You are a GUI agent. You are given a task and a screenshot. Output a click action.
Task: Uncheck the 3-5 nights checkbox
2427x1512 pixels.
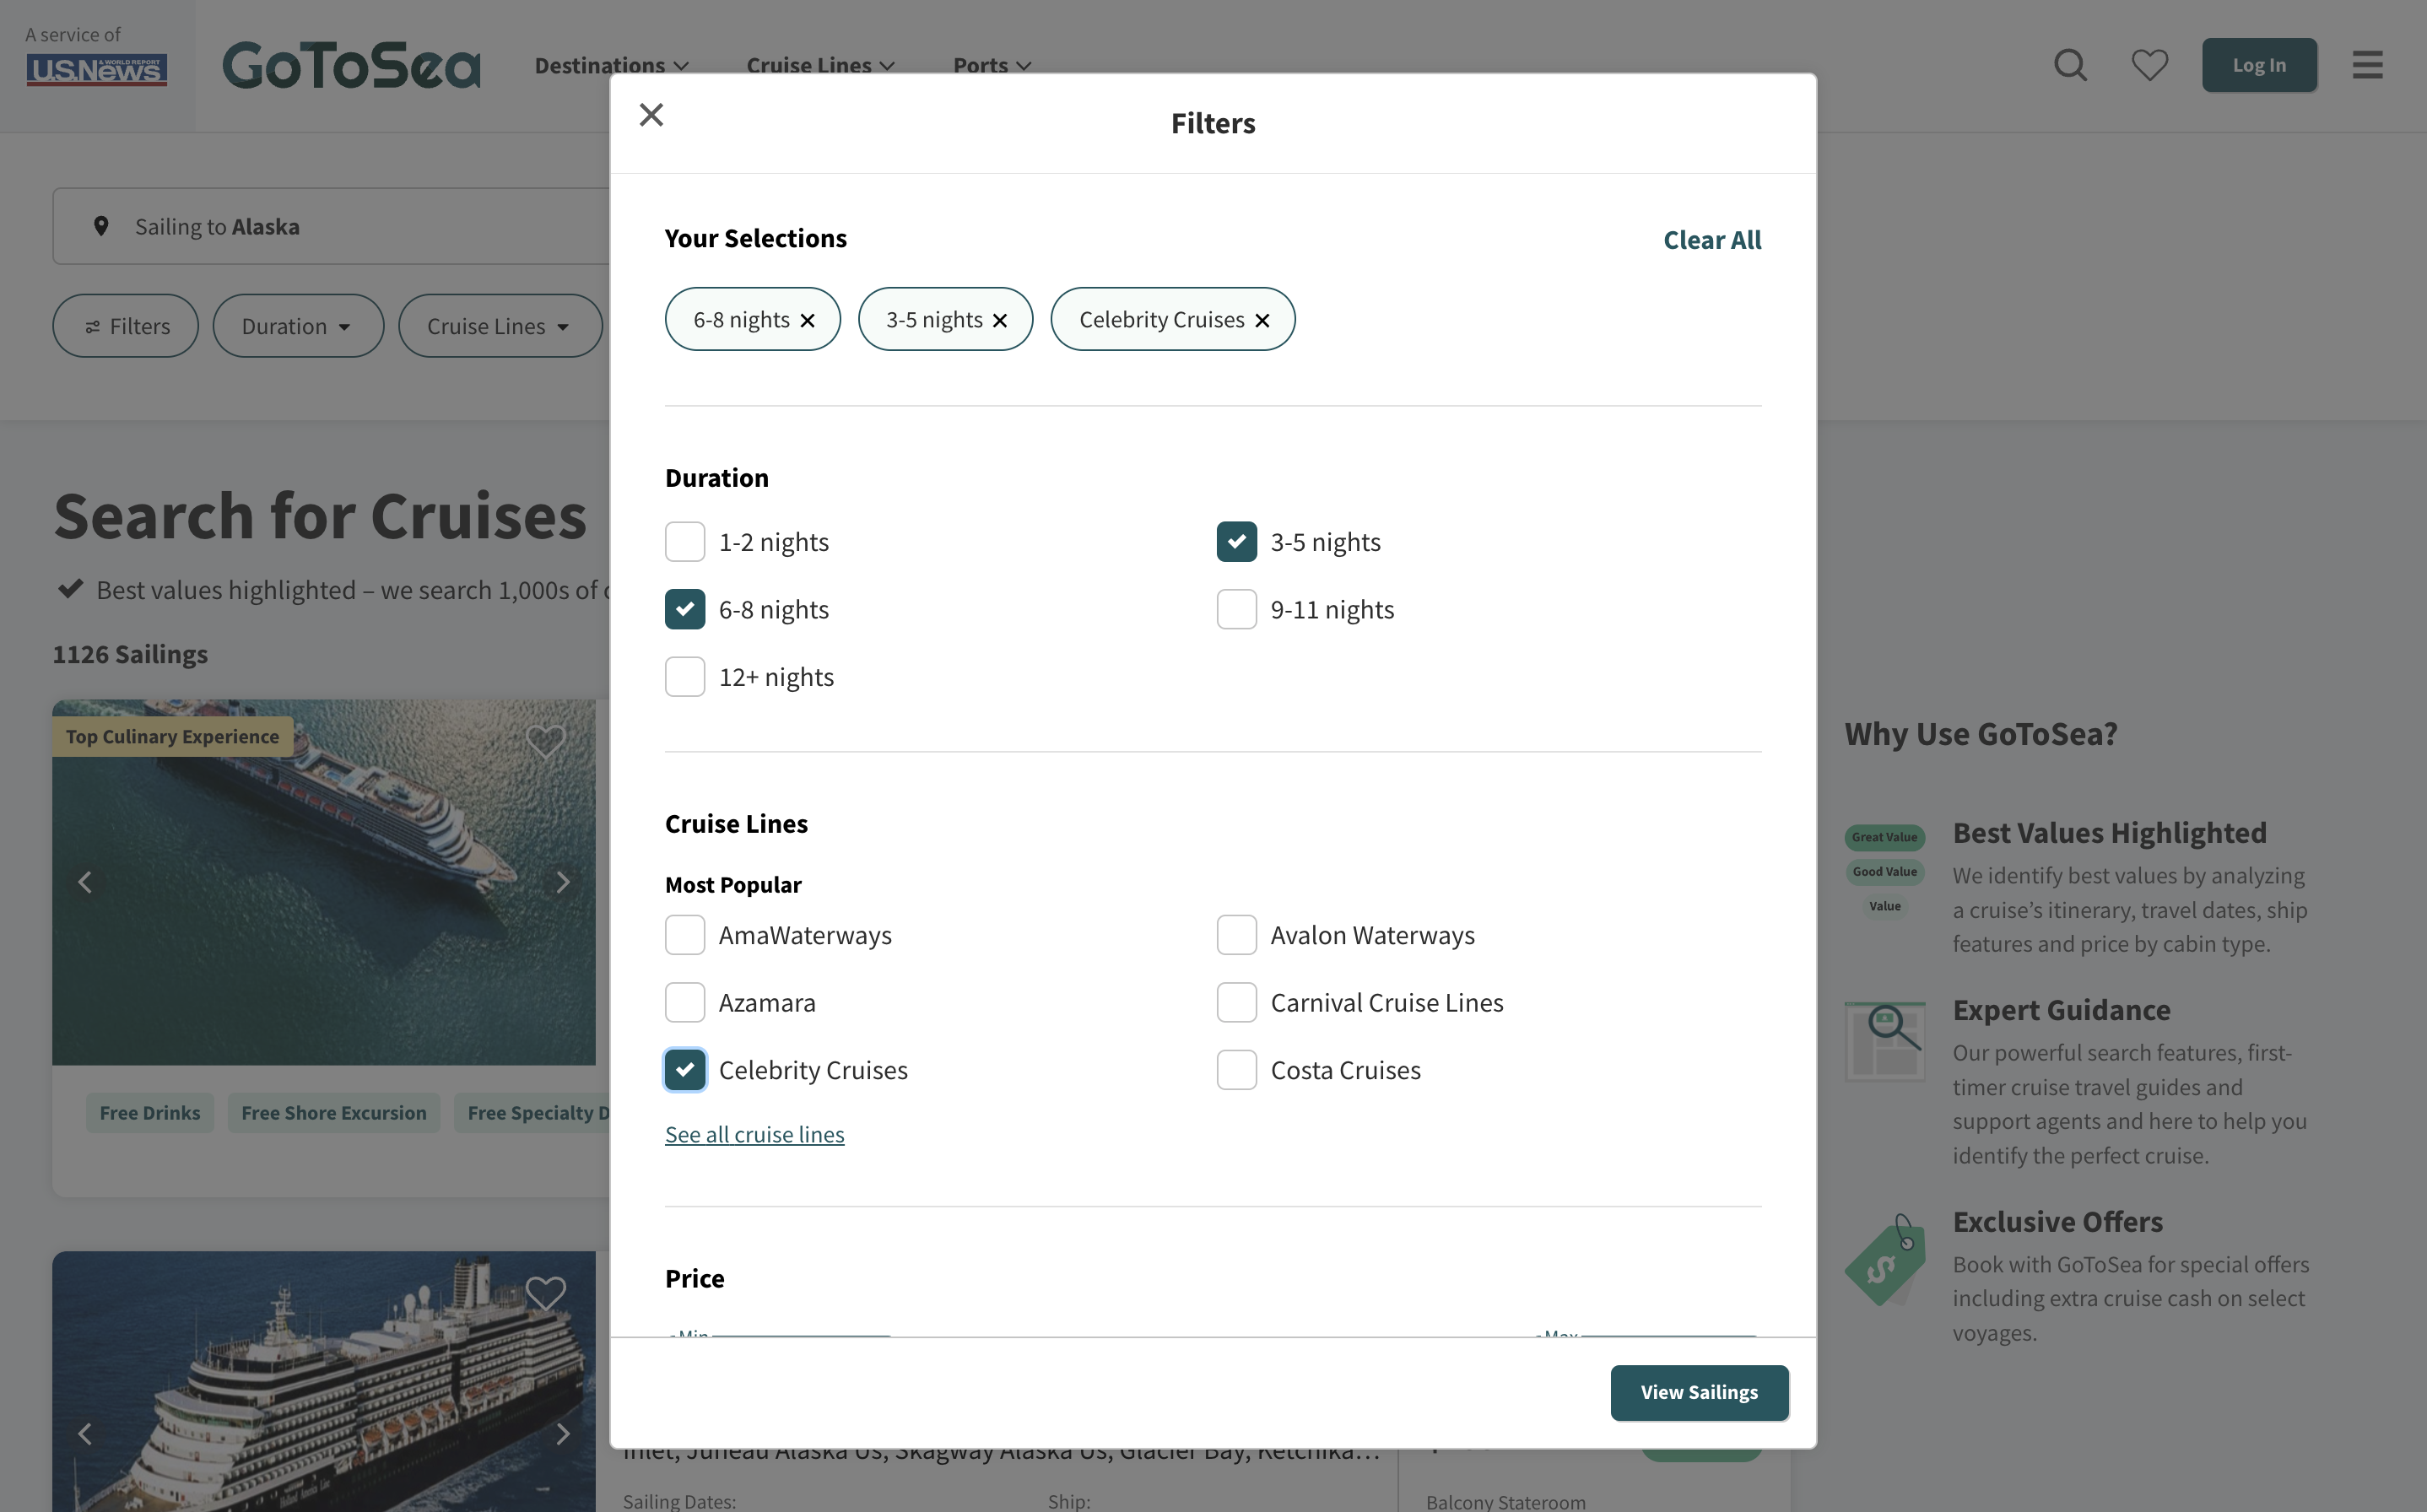1237,542
